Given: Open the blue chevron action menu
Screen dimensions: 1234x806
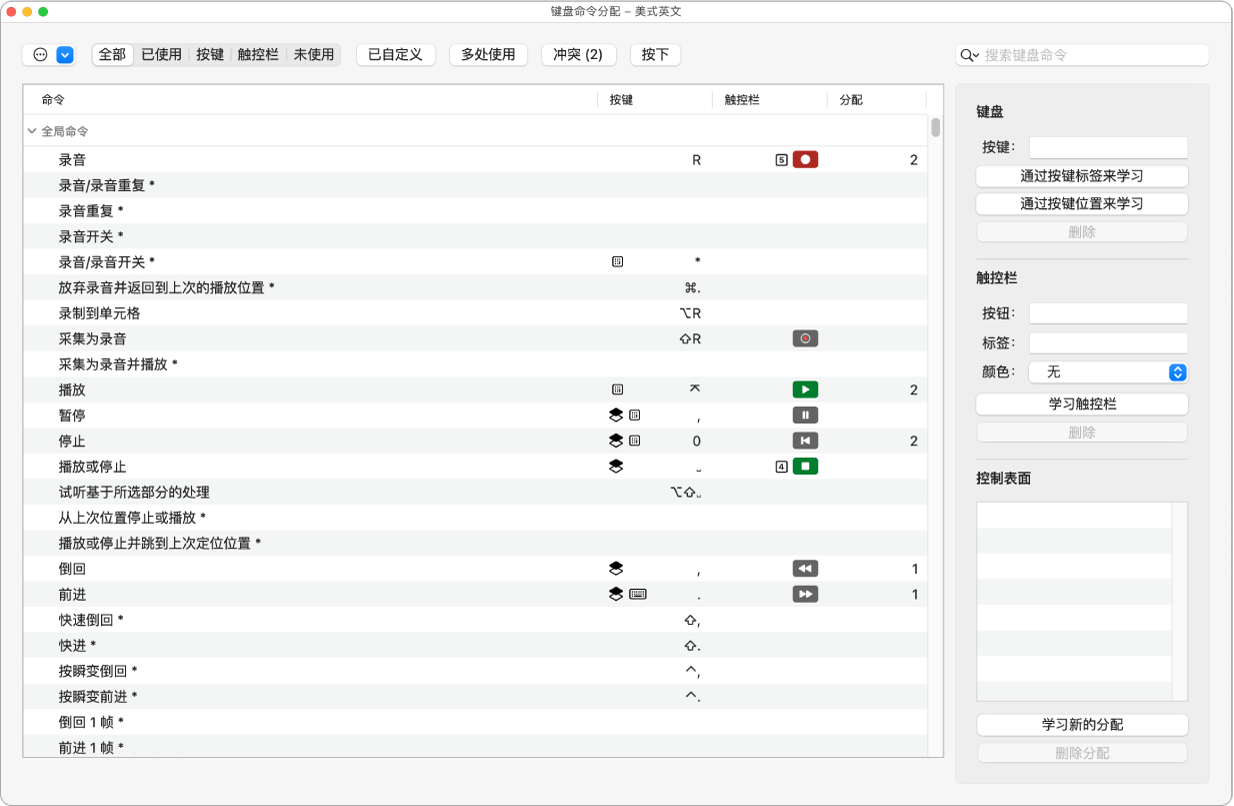Looking at the screenshot, I should point(66,55).
